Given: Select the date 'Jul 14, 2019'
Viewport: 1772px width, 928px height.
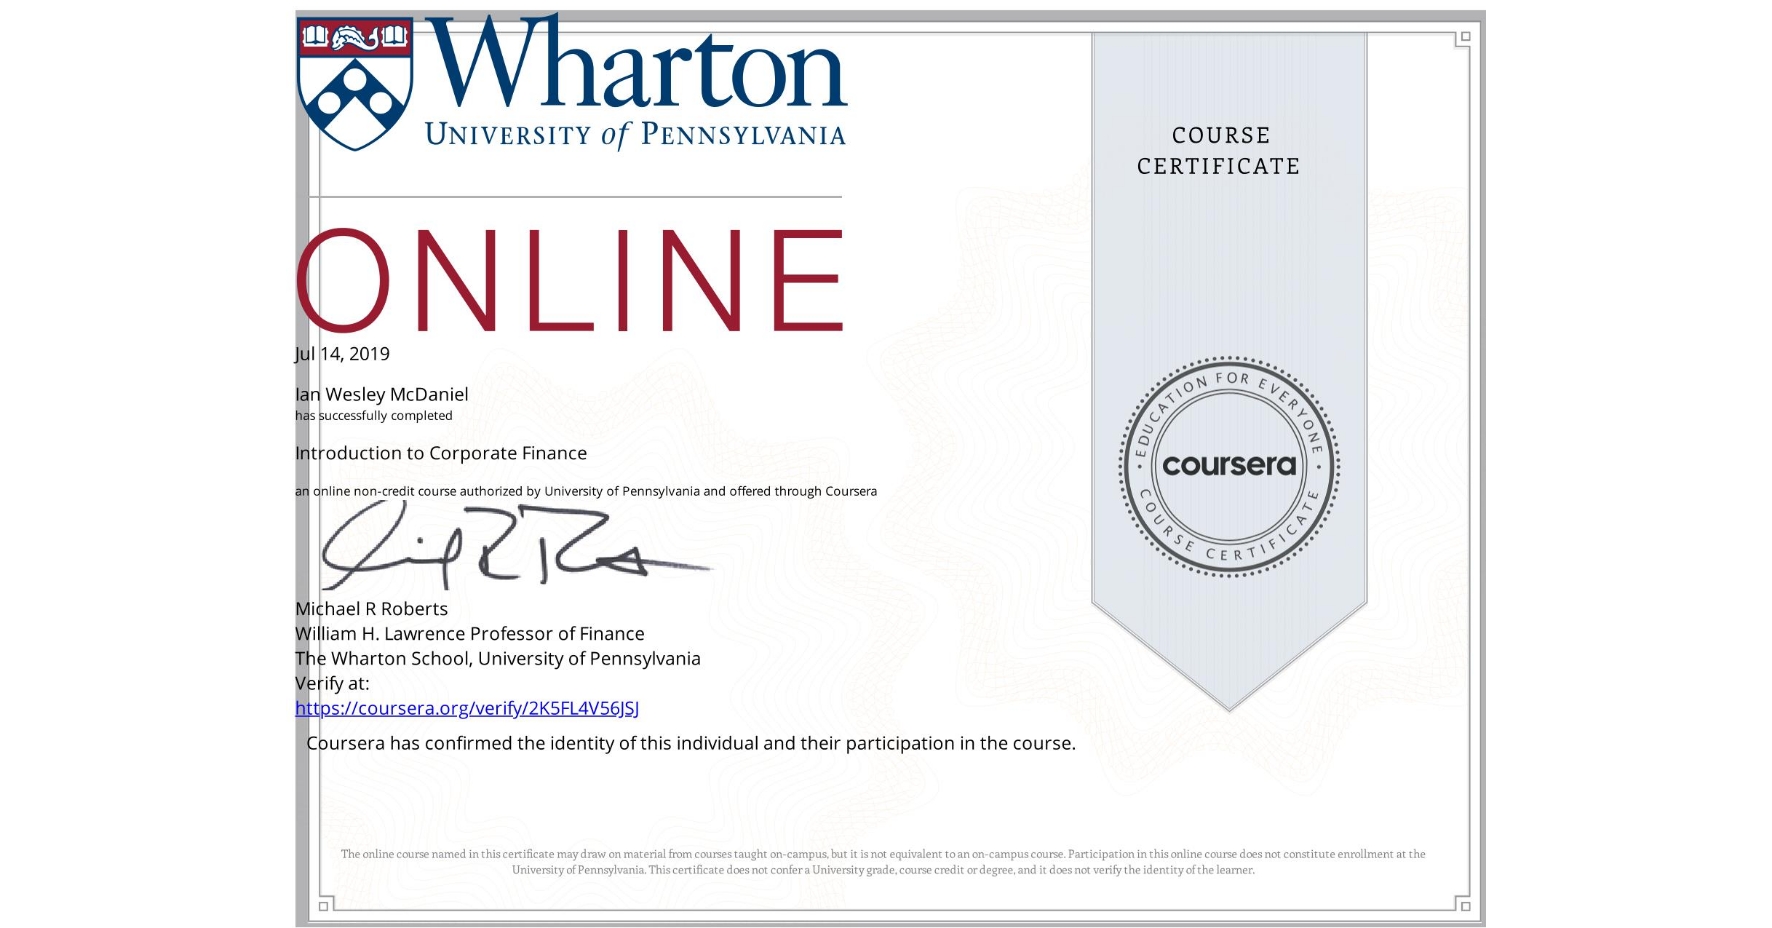Looking at the screenshot, I should click(342, 354).
